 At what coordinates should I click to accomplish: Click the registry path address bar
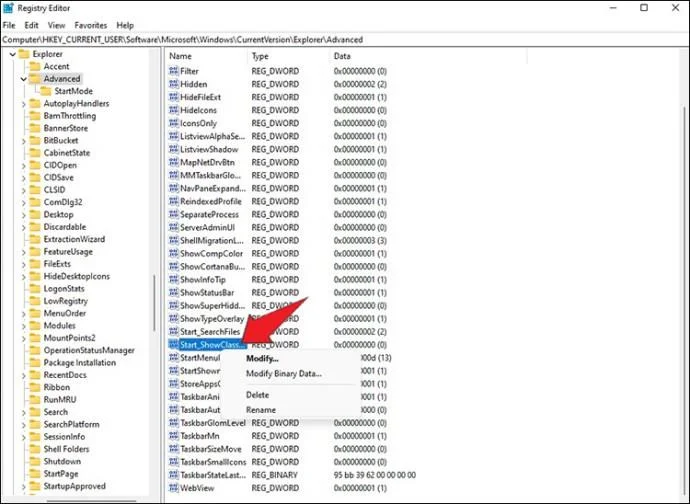345,40
